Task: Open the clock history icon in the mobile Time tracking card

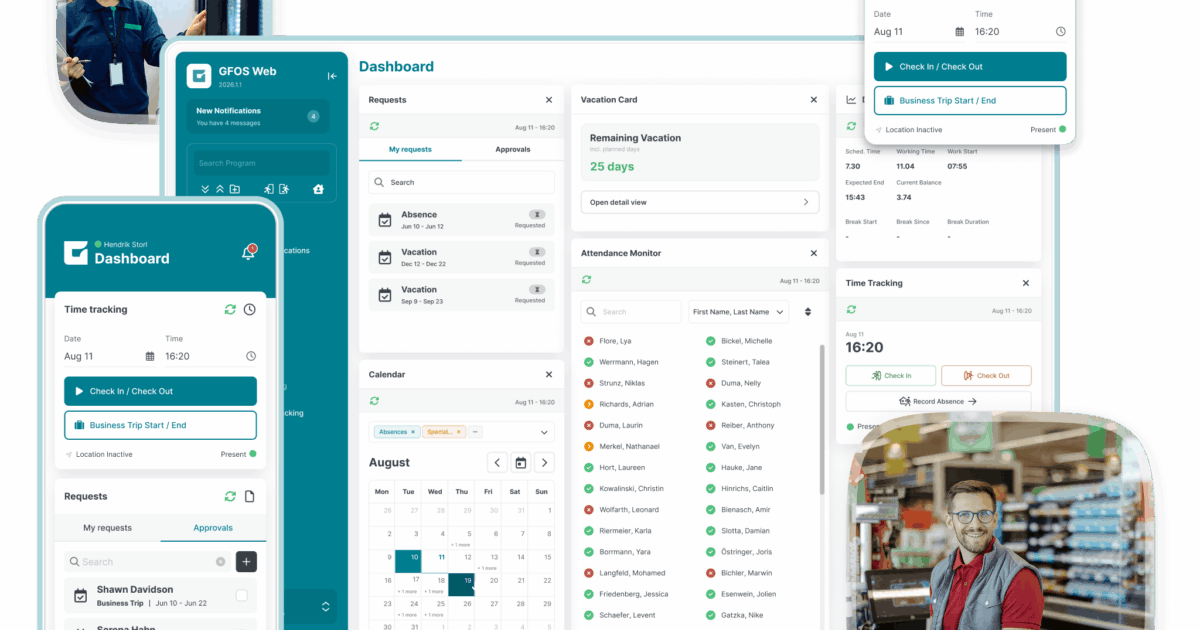Action: 250,310
